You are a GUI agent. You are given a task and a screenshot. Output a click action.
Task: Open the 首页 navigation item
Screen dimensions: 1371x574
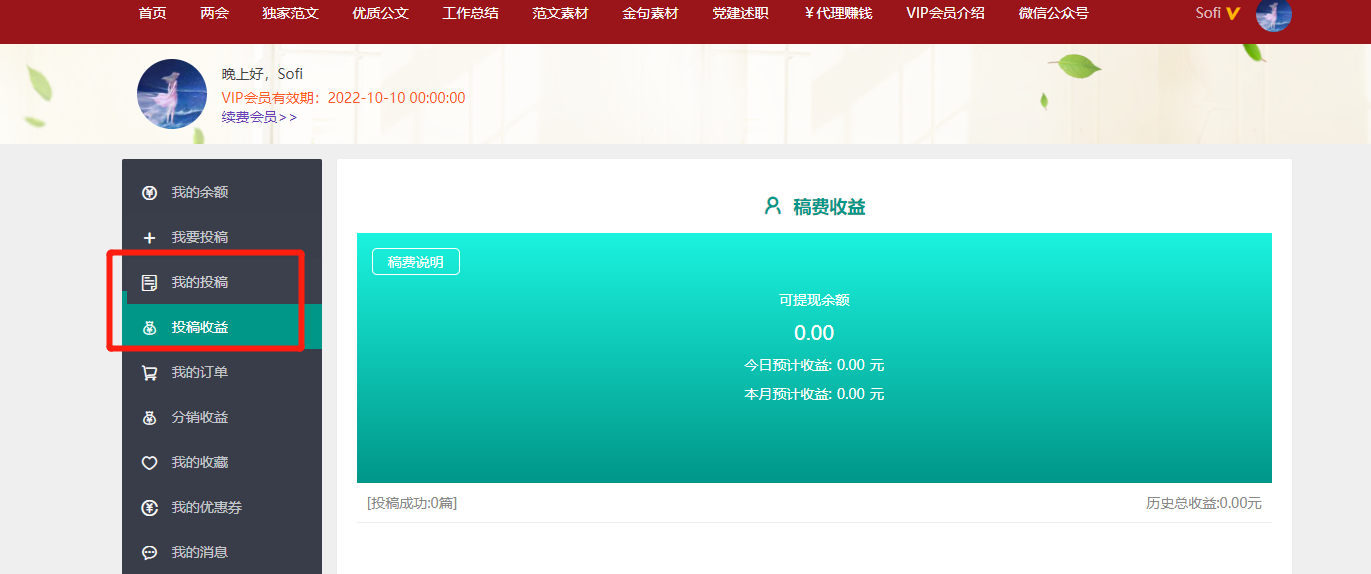coord(152,14)
